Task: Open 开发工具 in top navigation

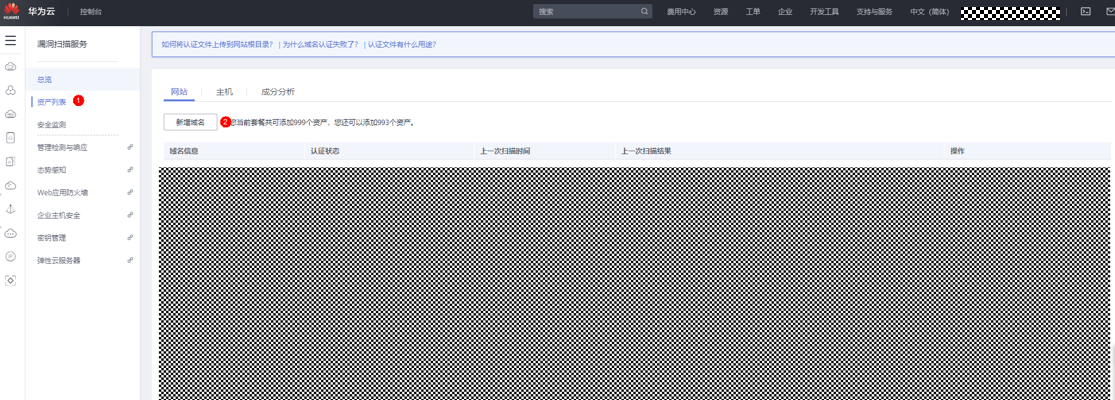Action: click(825, 12)
